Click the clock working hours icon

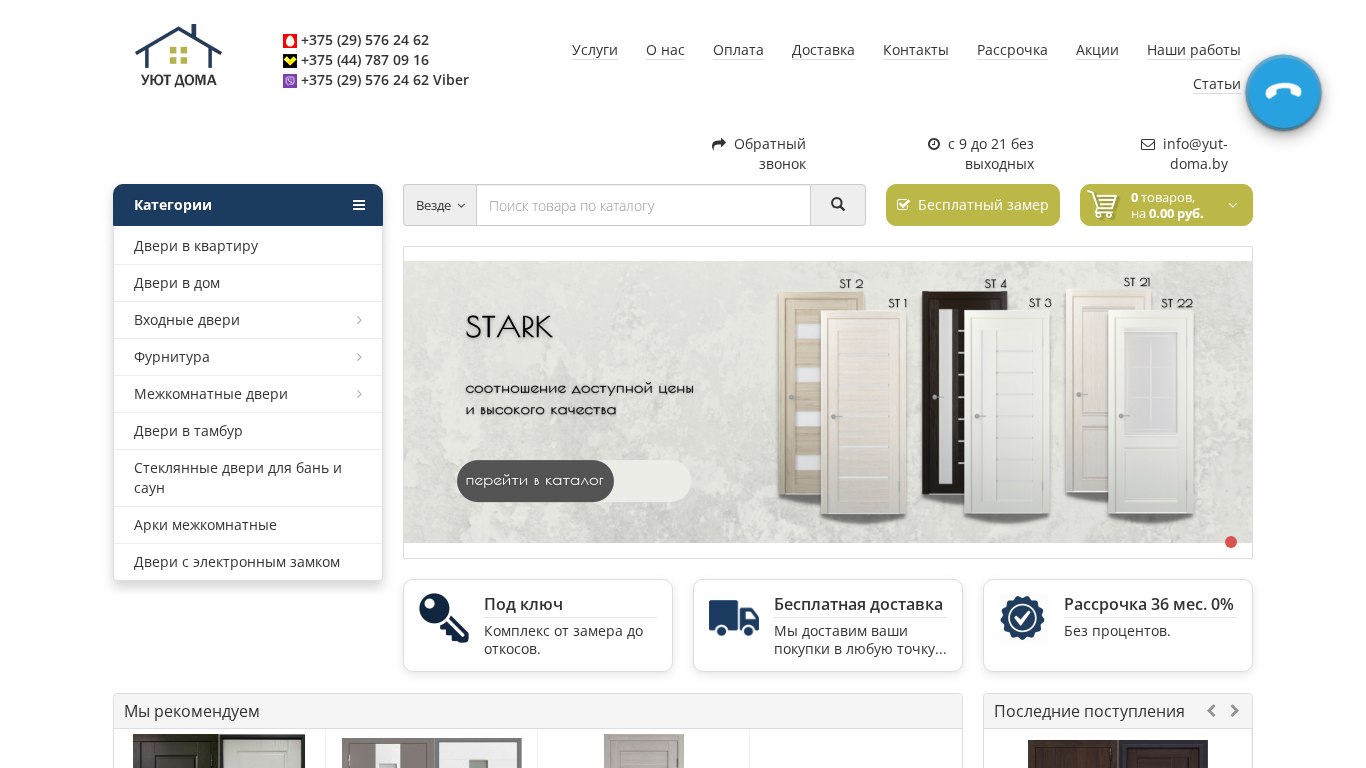[x=934, y=144]
